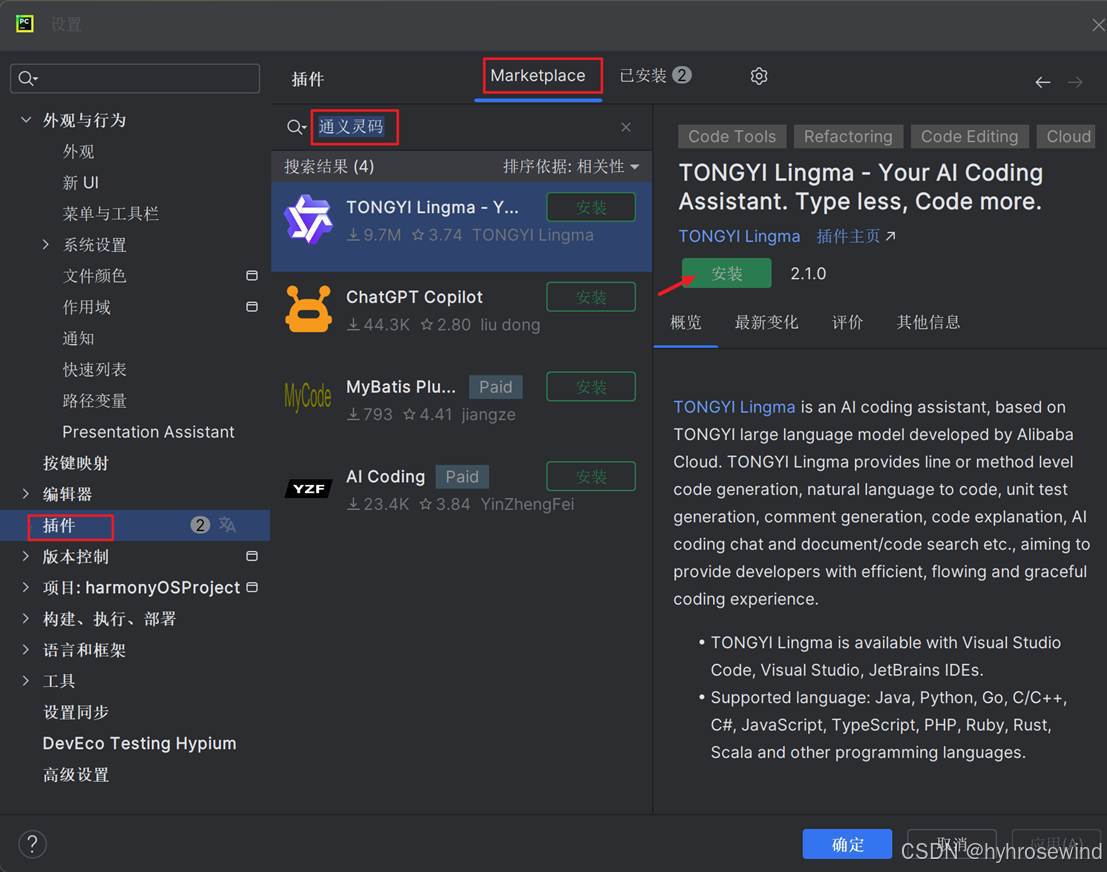Expand the 构建、执行、部署 section
This screenshot has height=872, width=1107.
25,619
